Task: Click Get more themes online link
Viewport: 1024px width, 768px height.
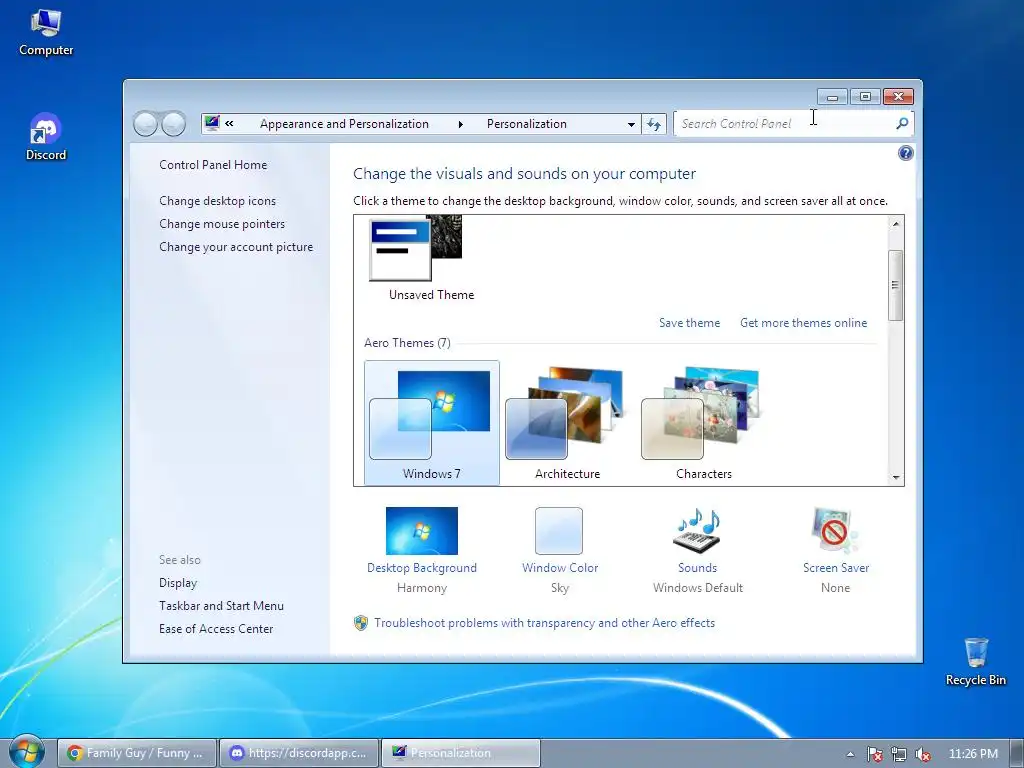Action: pos(803,323)
